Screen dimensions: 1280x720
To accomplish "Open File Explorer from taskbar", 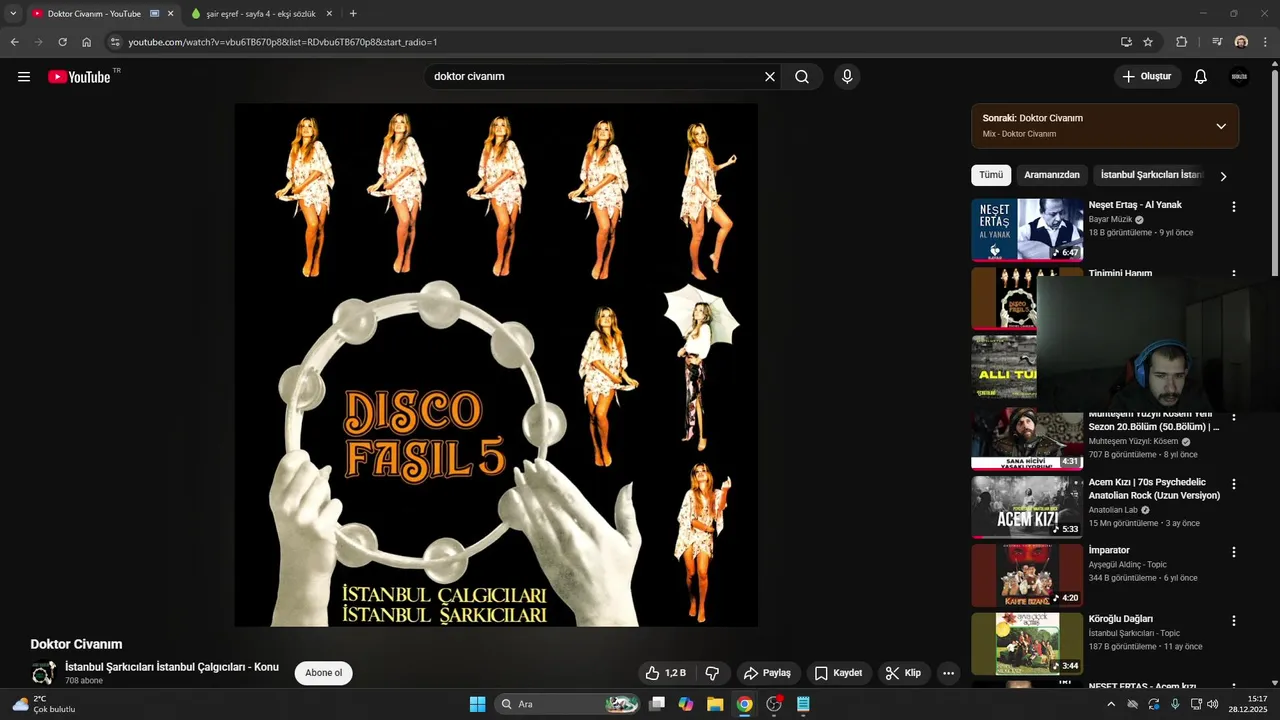I will click(x=715, y=704).
